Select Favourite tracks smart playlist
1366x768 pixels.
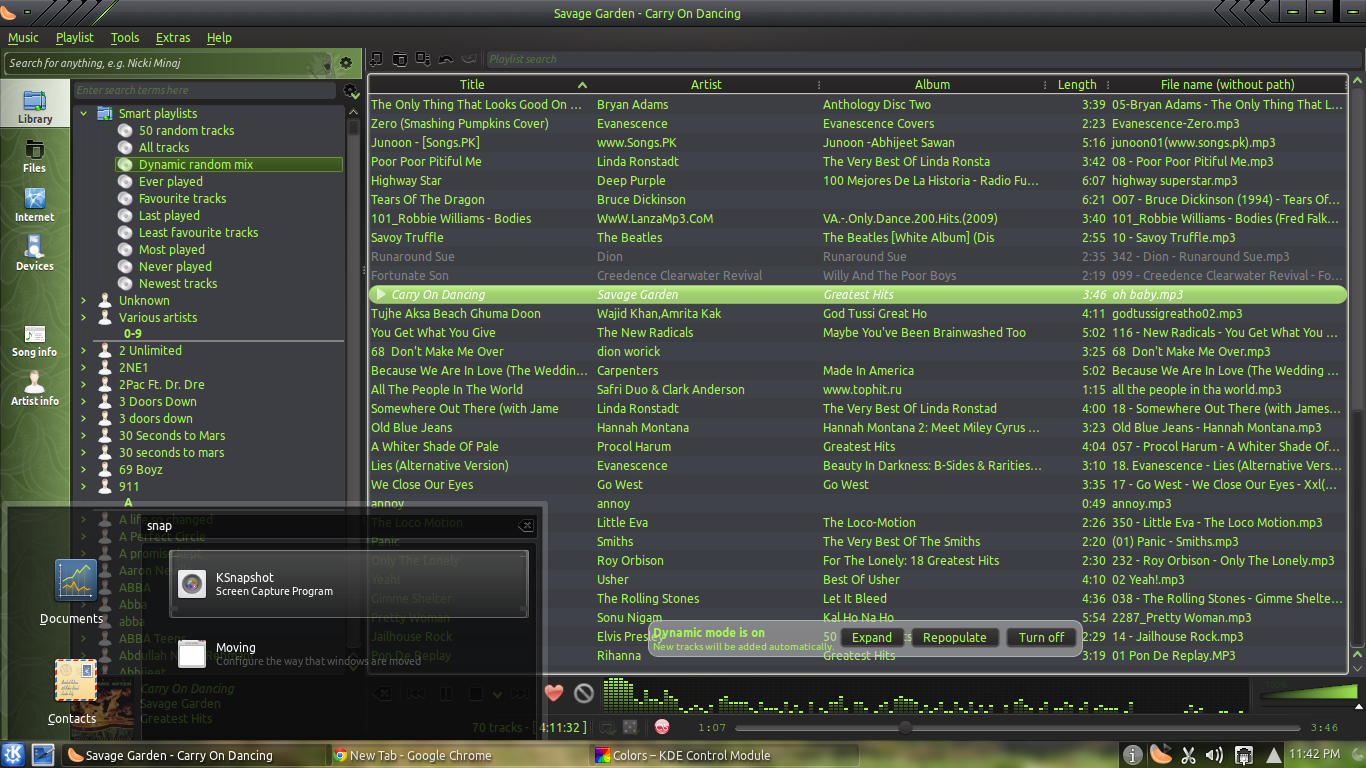[x=182, y=198]
